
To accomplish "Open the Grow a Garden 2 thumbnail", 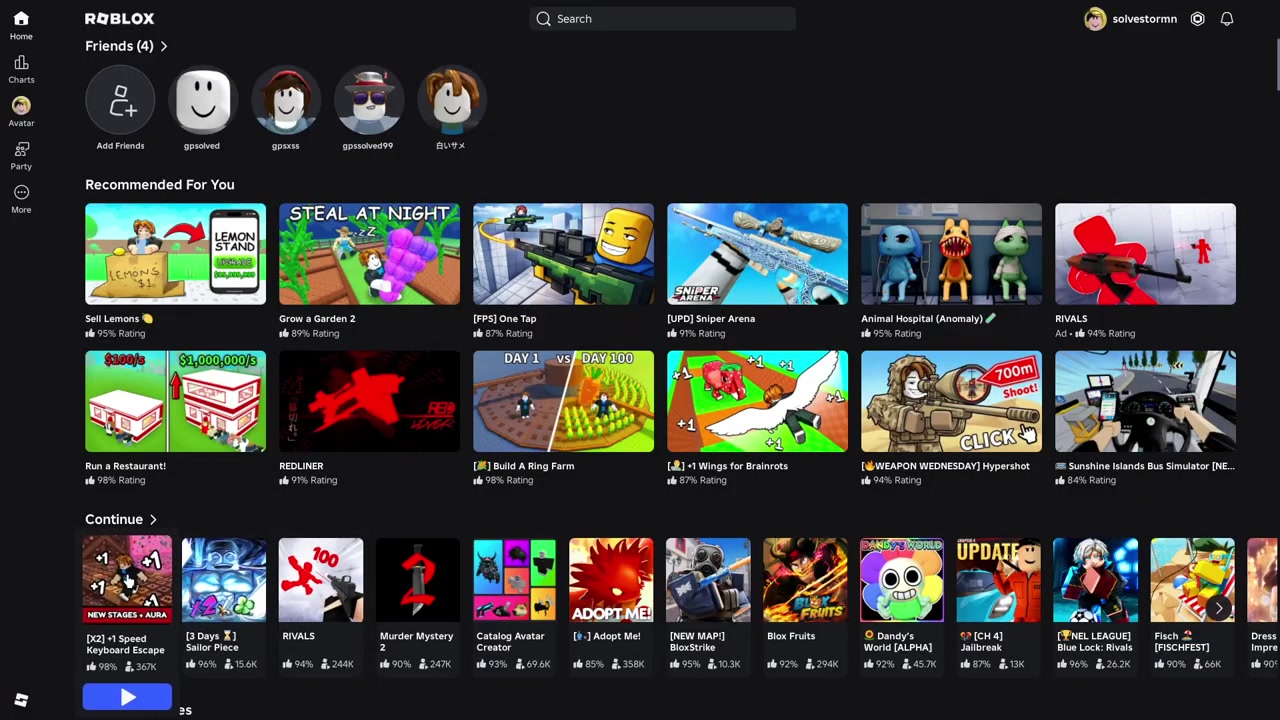I will (x=369, y=254).
